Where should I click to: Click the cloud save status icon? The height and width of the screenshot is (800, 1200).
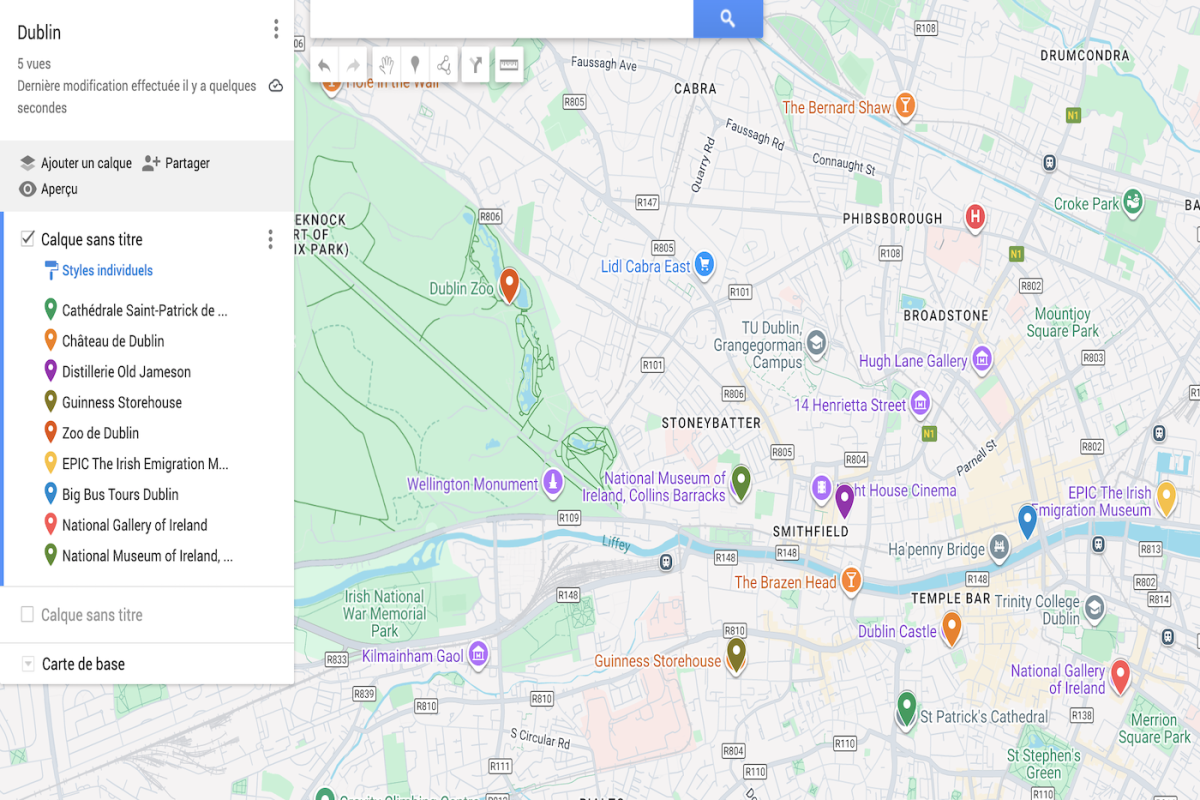(276, 87)
